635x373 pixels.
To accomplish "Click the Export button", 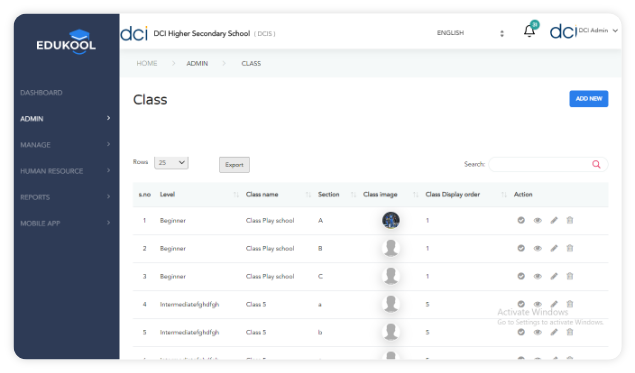I will [234, 165].
